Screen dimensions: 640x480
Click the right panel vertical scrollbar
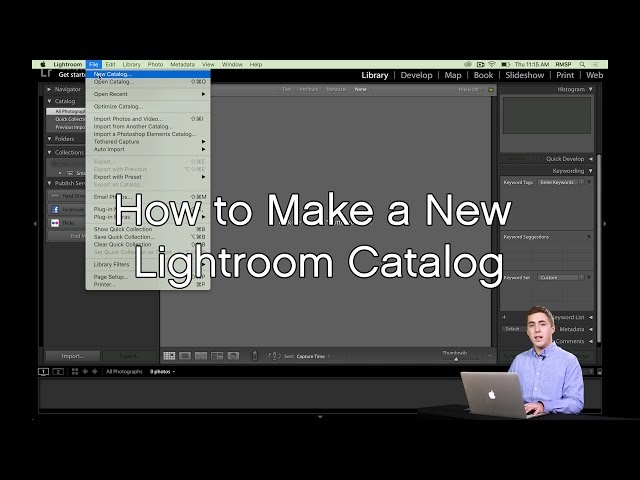click(598, 249)
